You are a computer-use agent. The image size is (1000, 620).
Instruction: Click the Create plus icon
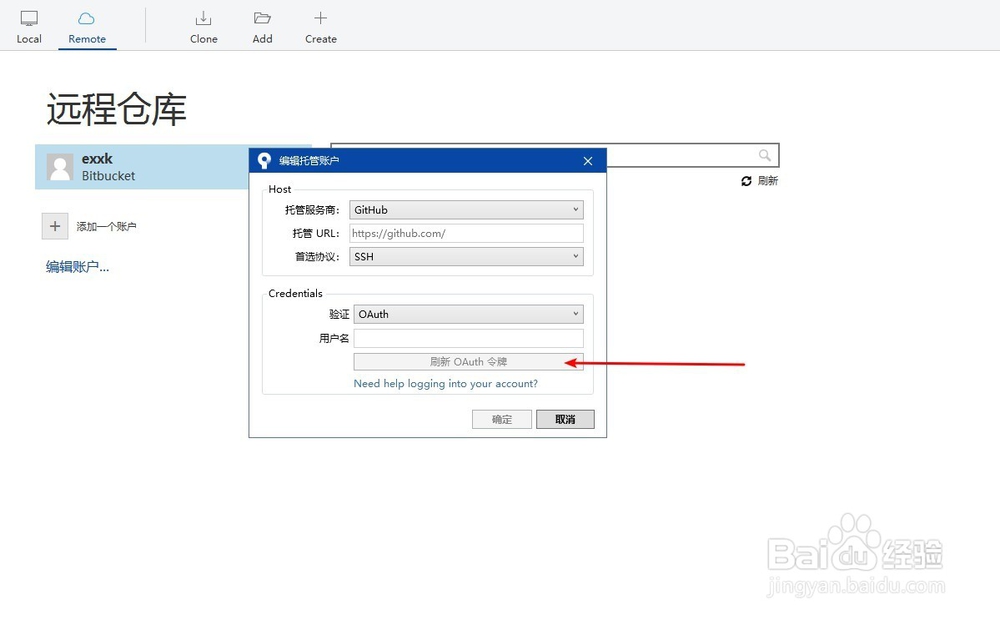click(321, 18)
